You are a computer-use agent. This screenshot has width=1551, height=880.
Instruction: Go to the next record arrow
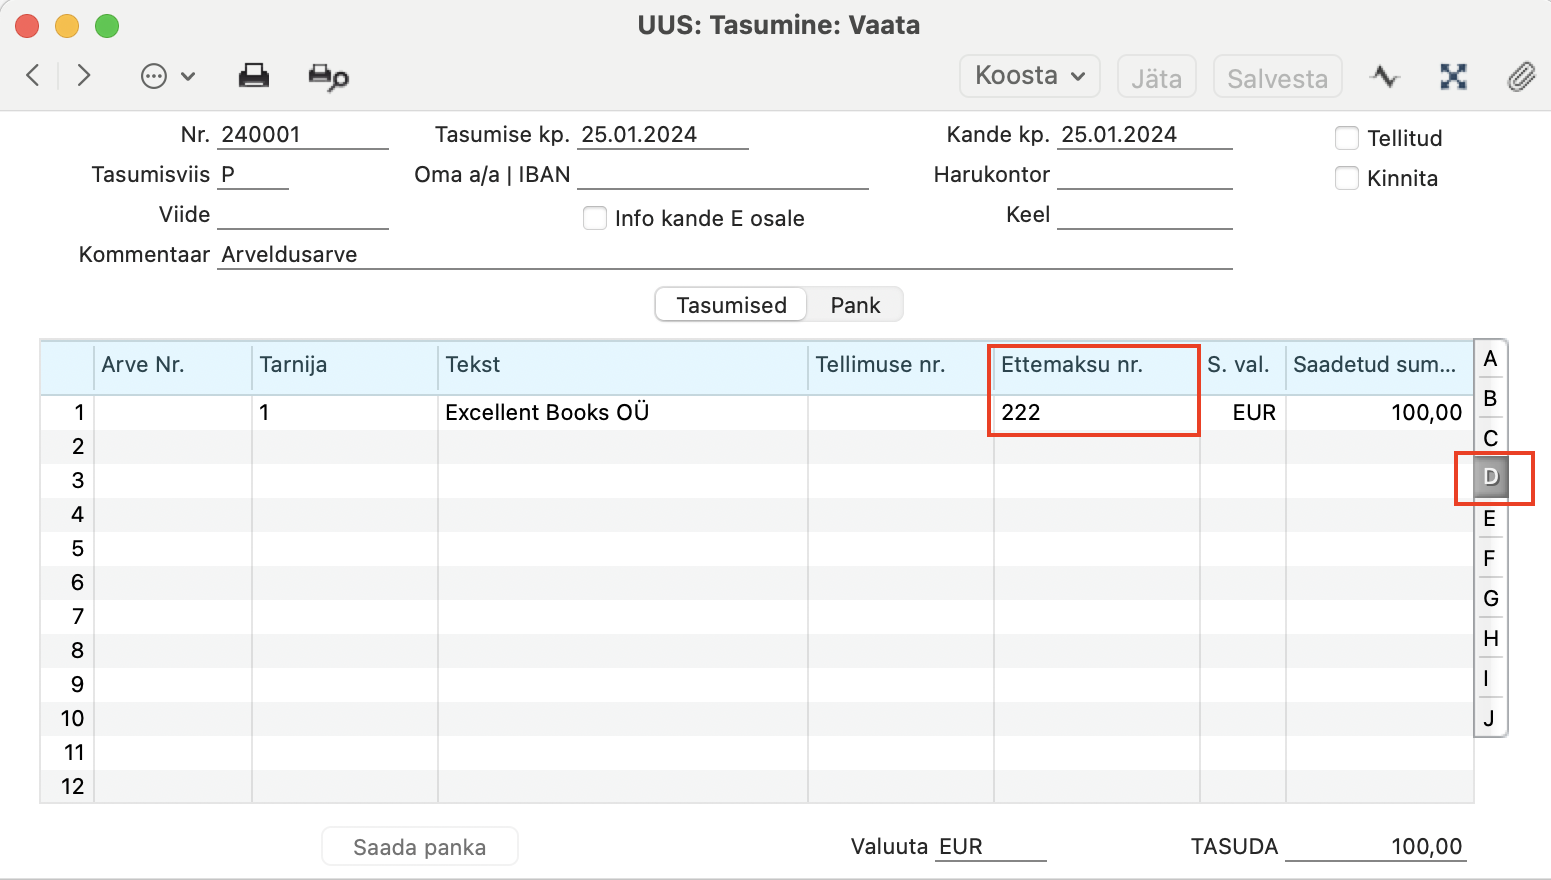84,76
